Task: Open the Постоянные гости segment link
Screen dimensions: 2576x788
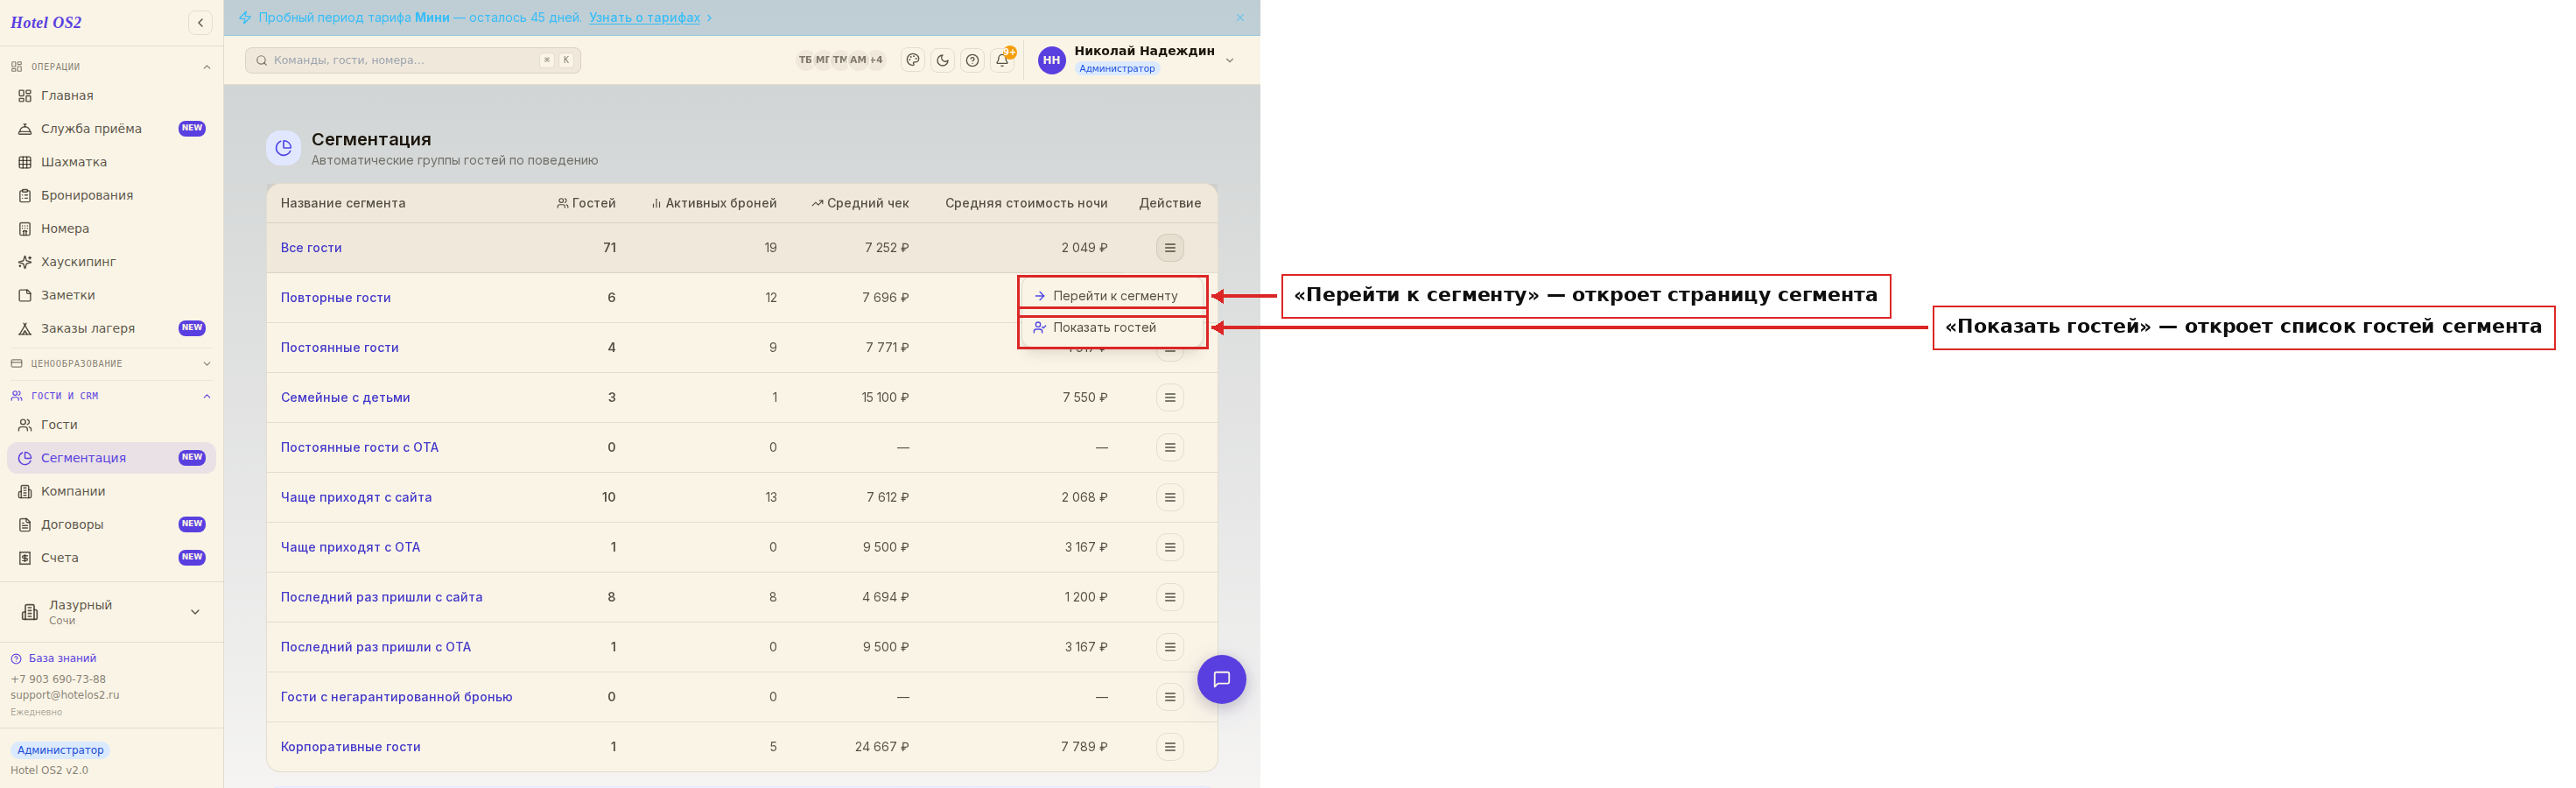Action: tap(339, 348)
